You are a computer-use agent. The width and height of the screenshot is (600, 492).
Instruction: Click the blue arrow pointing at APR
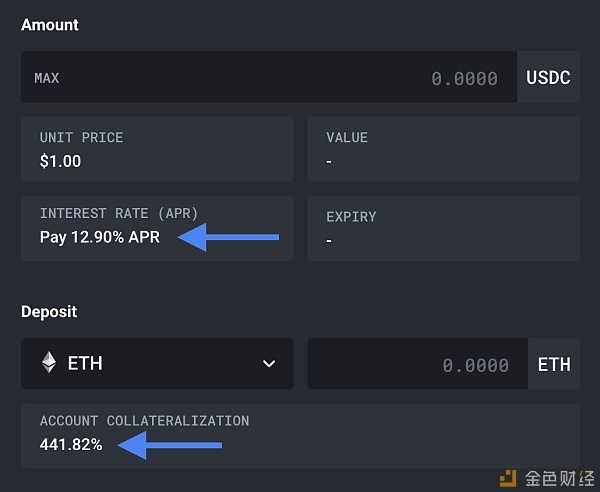click(228, 237)
